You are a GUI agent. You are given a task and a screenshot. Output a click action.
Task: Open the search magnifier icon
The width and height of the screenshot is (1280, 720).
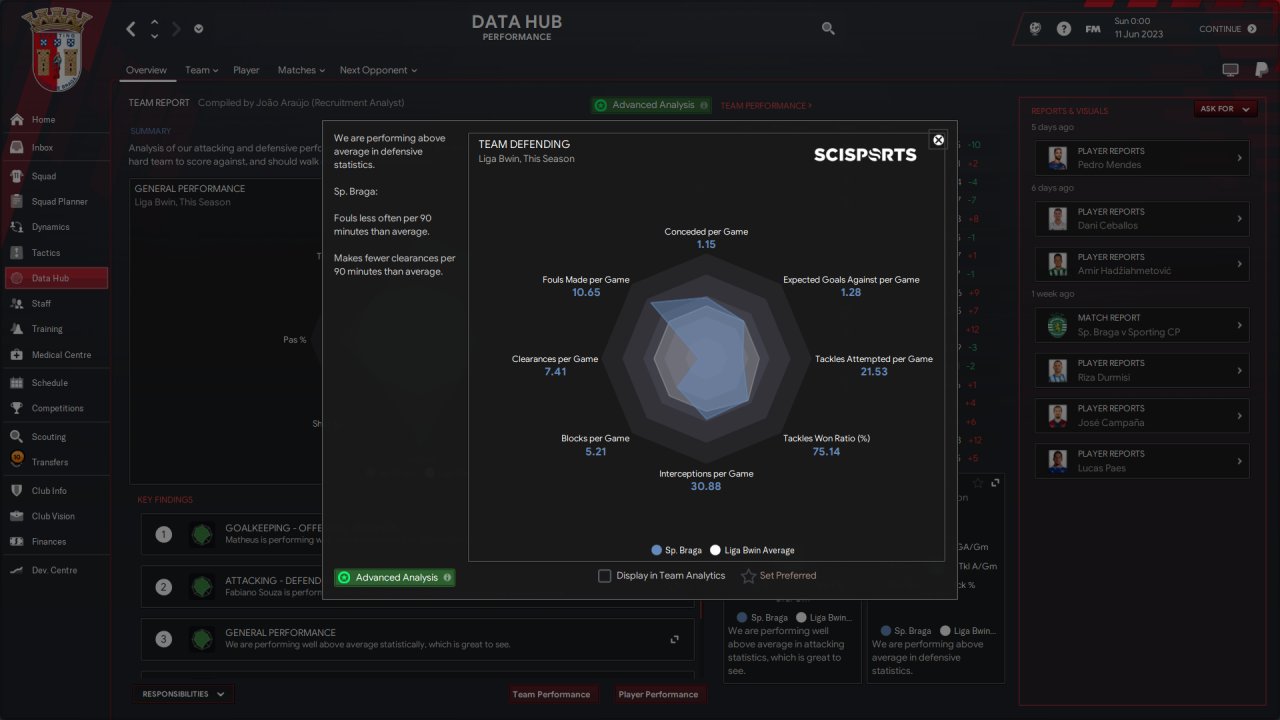pos(828,29)
